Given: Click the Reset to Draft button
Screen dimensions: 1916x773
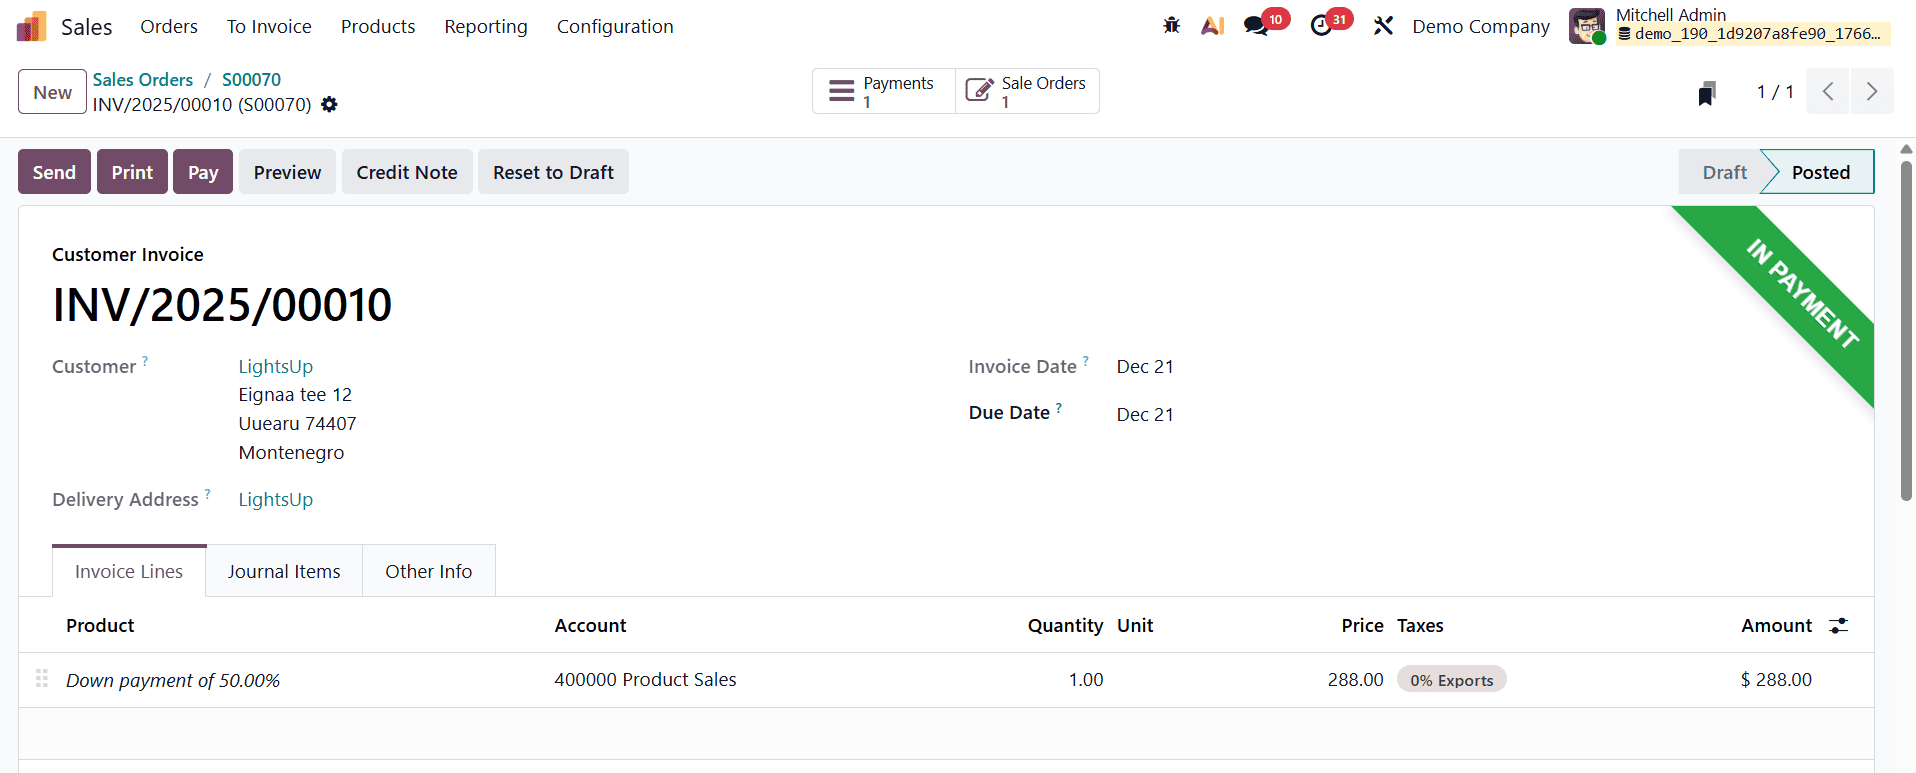Looking at the screenshot, I should pos(553,171).
